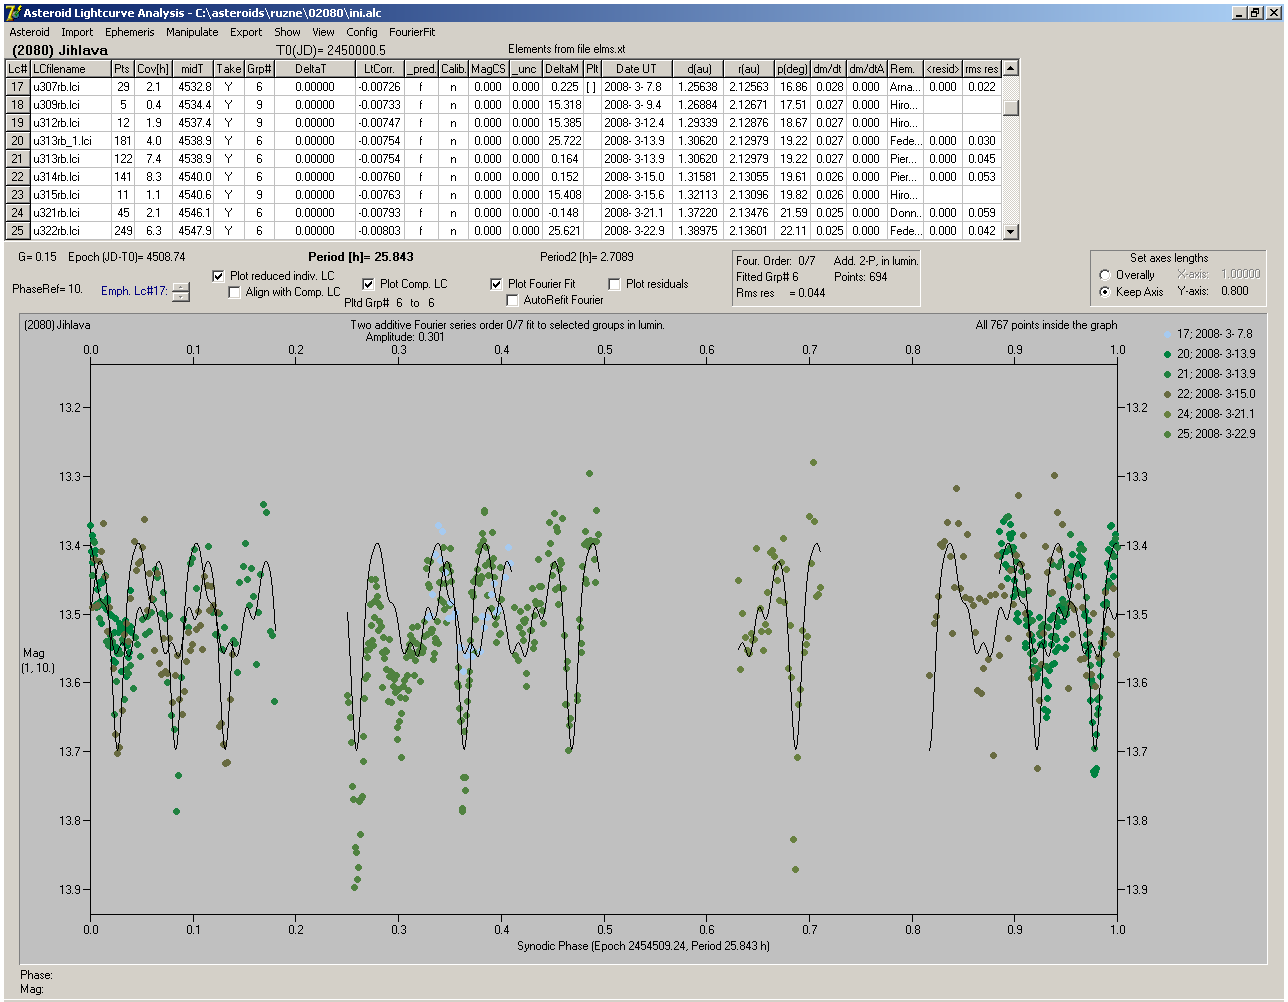Open the Manipulate menu
Image resolution: width=1288 pixels, height=1002 pixels.
pyautogui.click(x=192, y=32)
